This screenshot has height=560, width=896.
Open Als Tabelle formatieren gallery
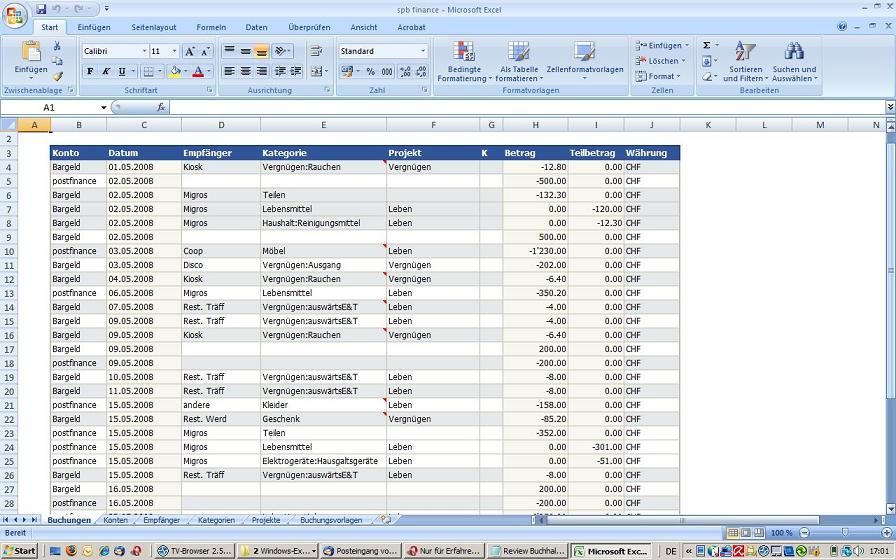519,62
